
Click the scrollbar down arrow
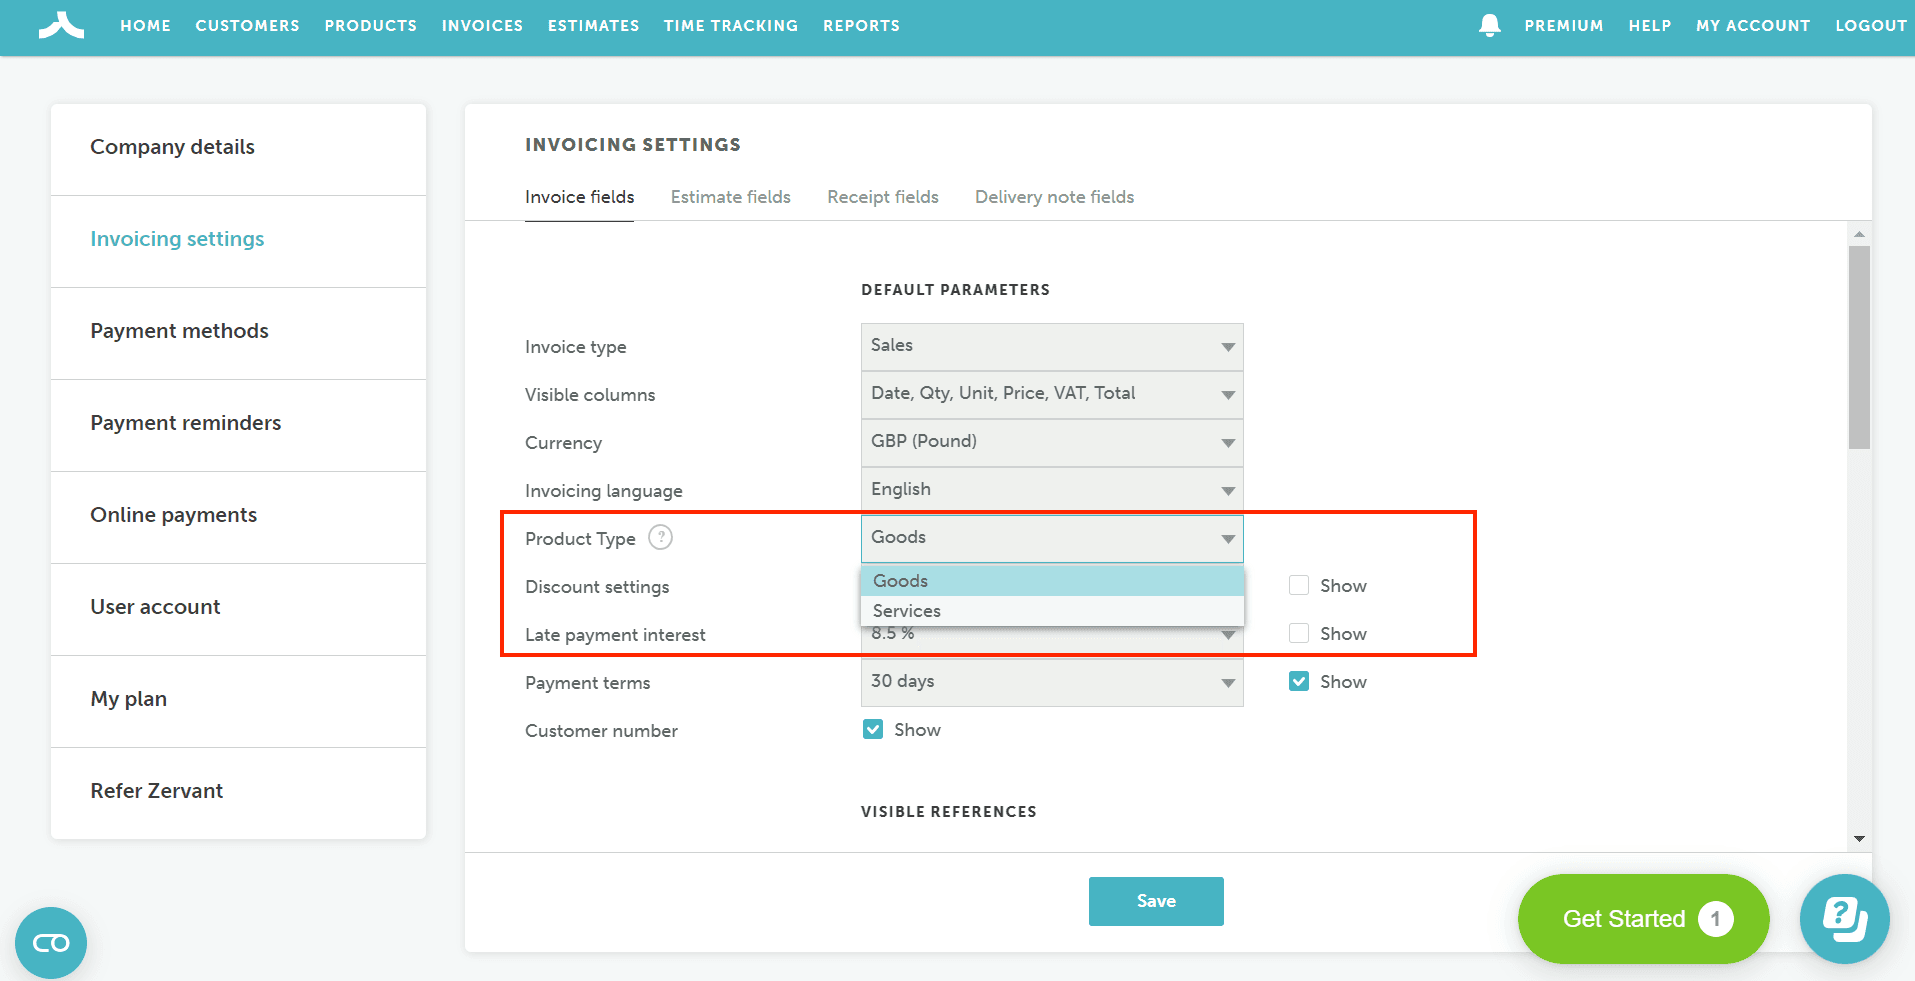pos(1859,839)
